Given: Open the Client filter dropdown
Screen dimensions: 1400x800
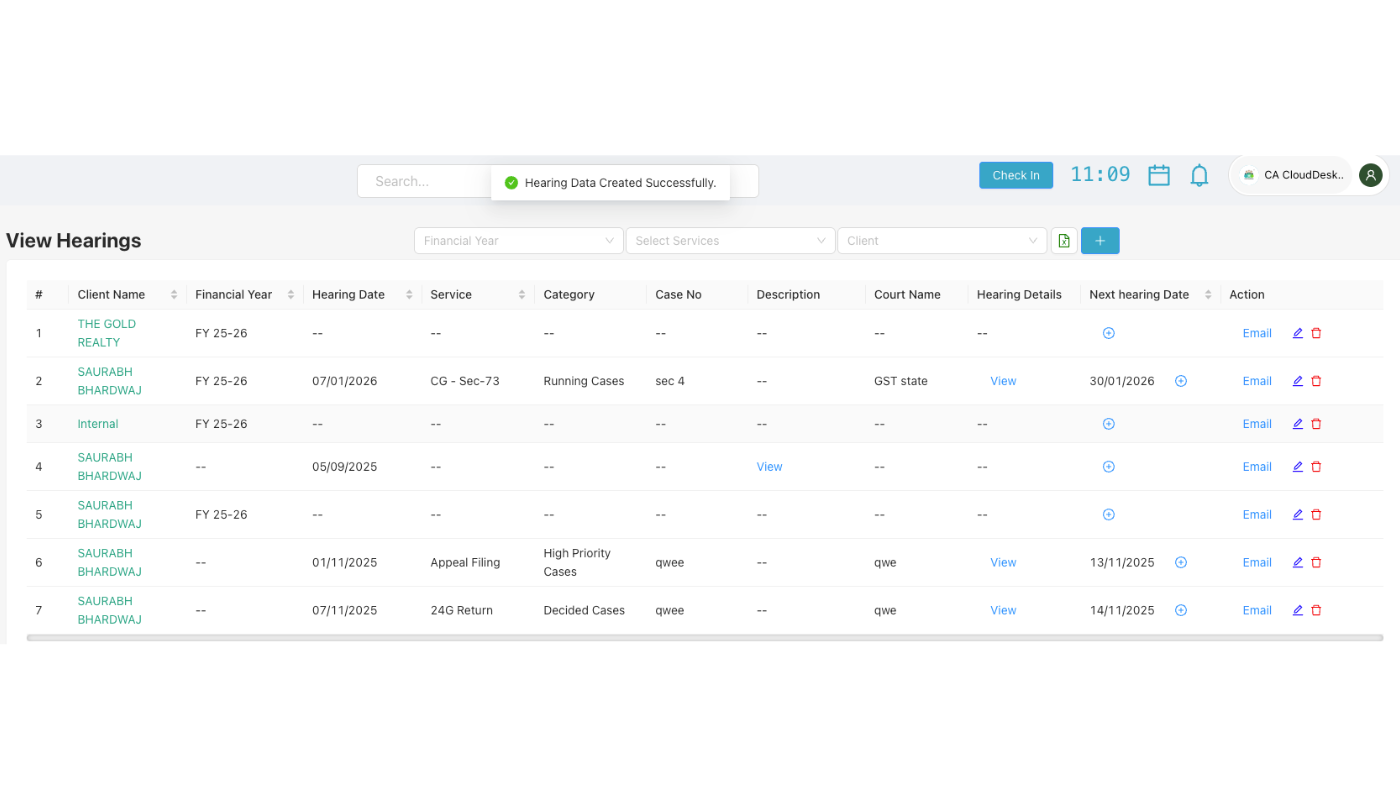Looking at the screenshot, I should click(941, 240).
